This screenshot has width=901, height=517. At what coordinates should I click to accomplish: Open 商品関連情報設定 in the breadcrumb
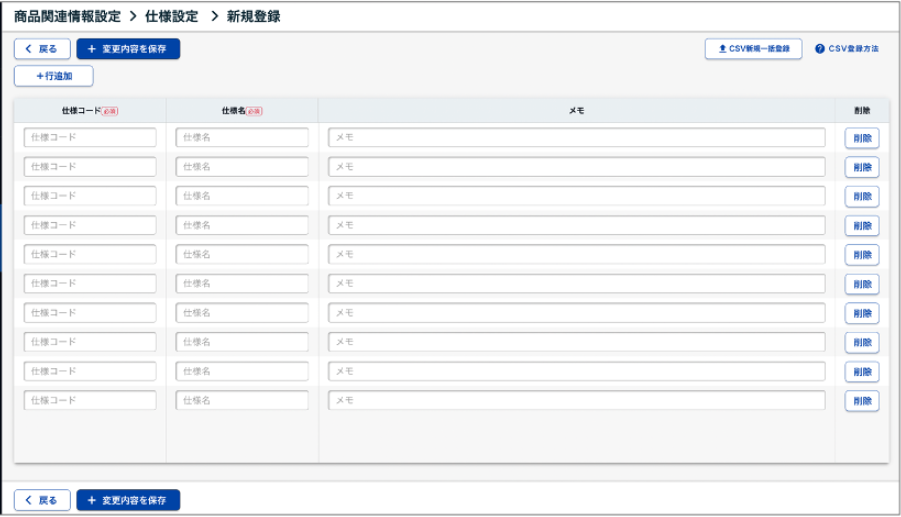pyautogui.click(x=67, y=16)
